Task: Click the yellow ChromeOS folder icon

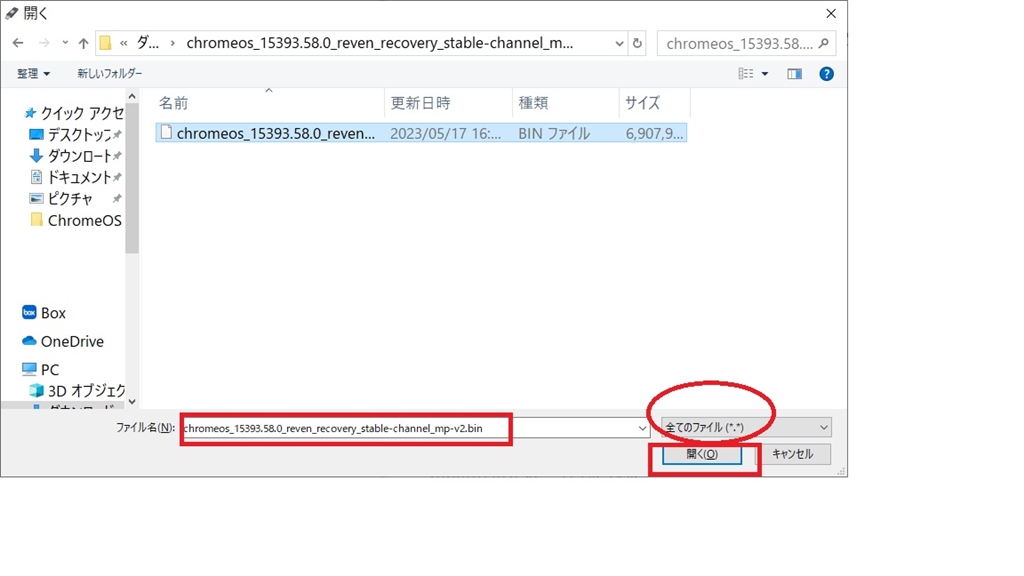Action: coord(37,220)
